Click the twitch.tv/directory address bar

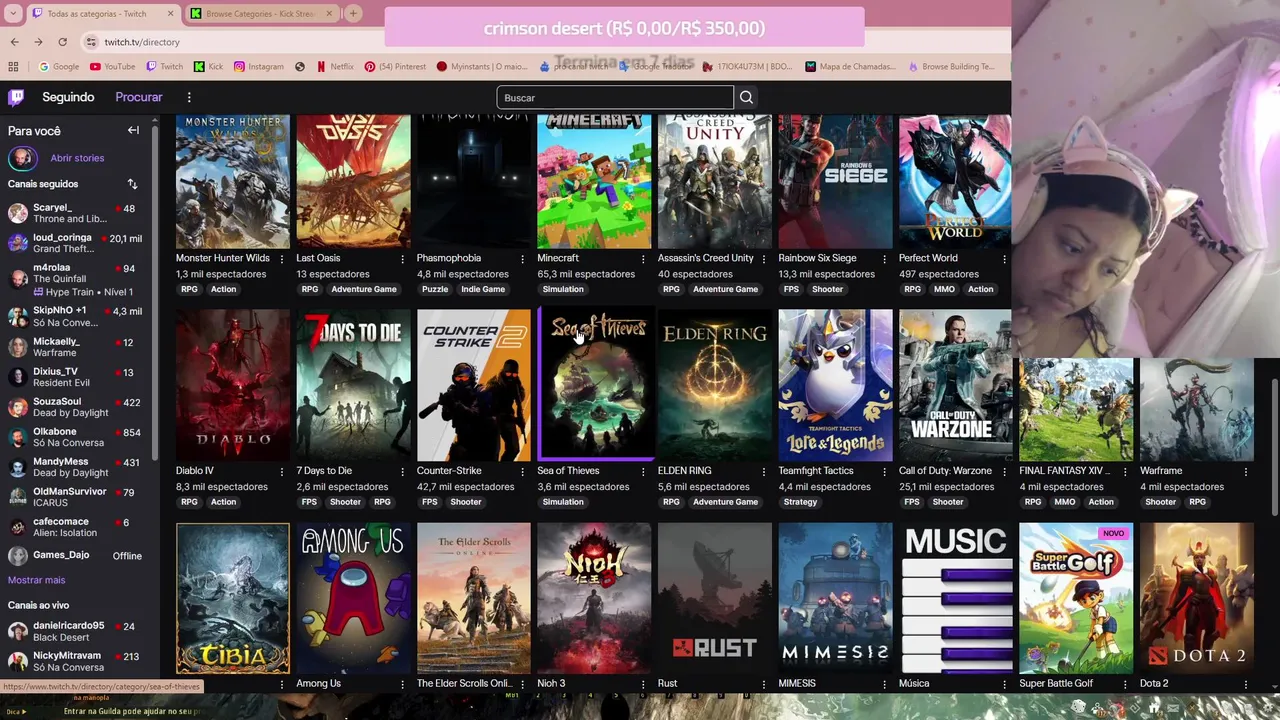[x=142, y=42]
